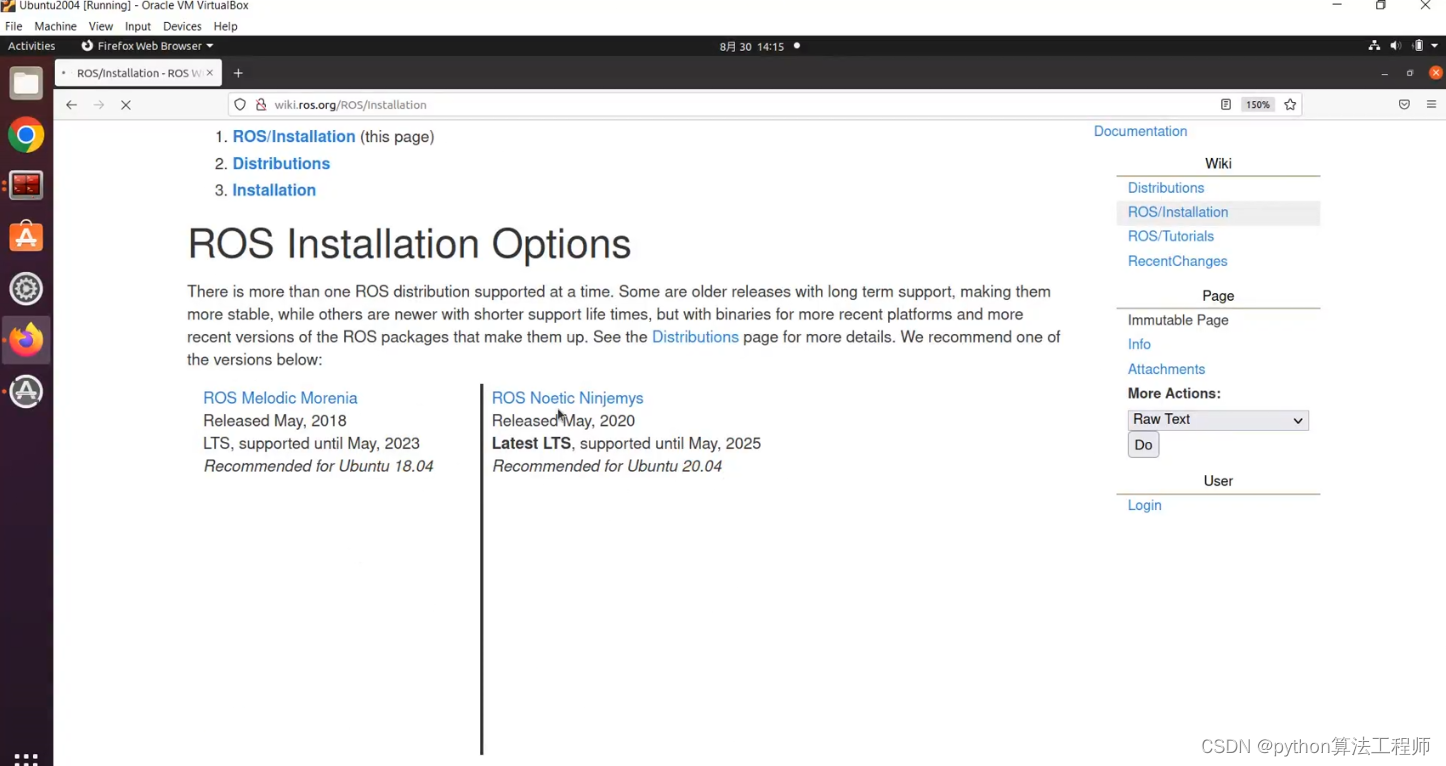Screen dimensions: 1446x766
Task: Show Applications grid at dock bottom
Action: [26, 759]
